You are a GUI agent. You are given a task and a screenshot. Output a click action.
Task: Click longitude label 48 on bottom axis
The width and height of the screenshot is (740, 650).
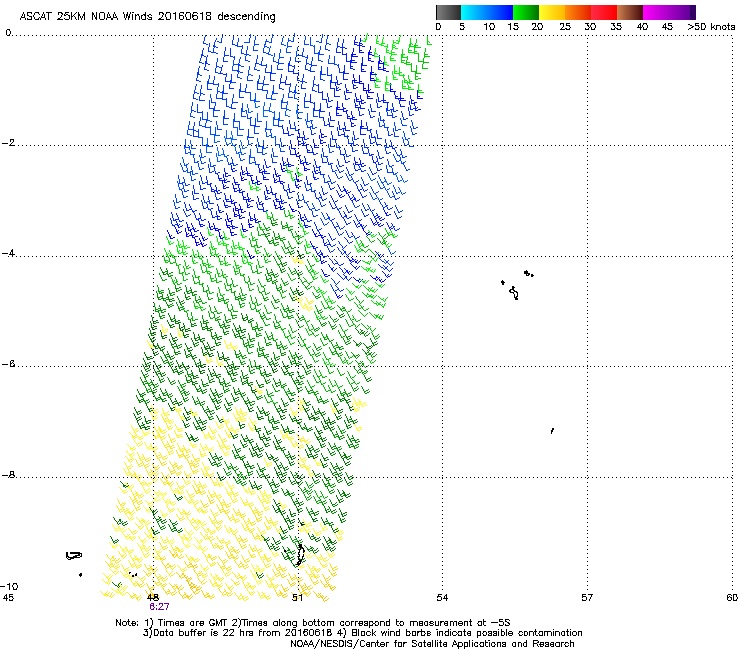(x=152, y=598)
